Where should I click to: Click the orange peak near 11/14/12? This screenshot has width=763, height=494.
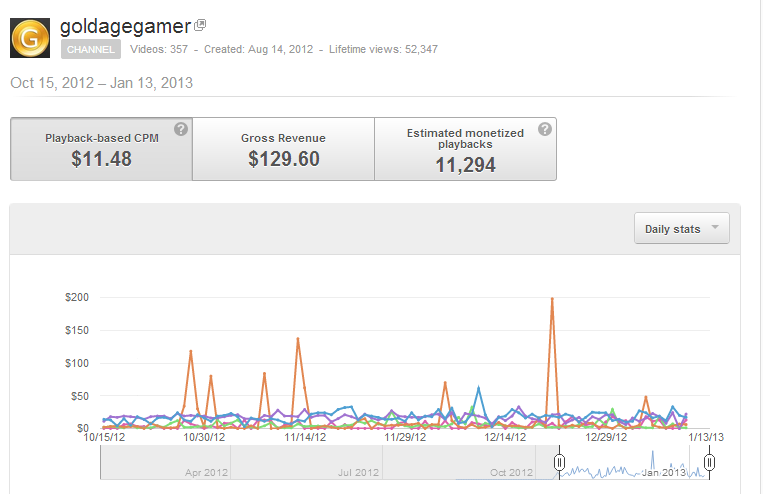(x=298, y=339)
